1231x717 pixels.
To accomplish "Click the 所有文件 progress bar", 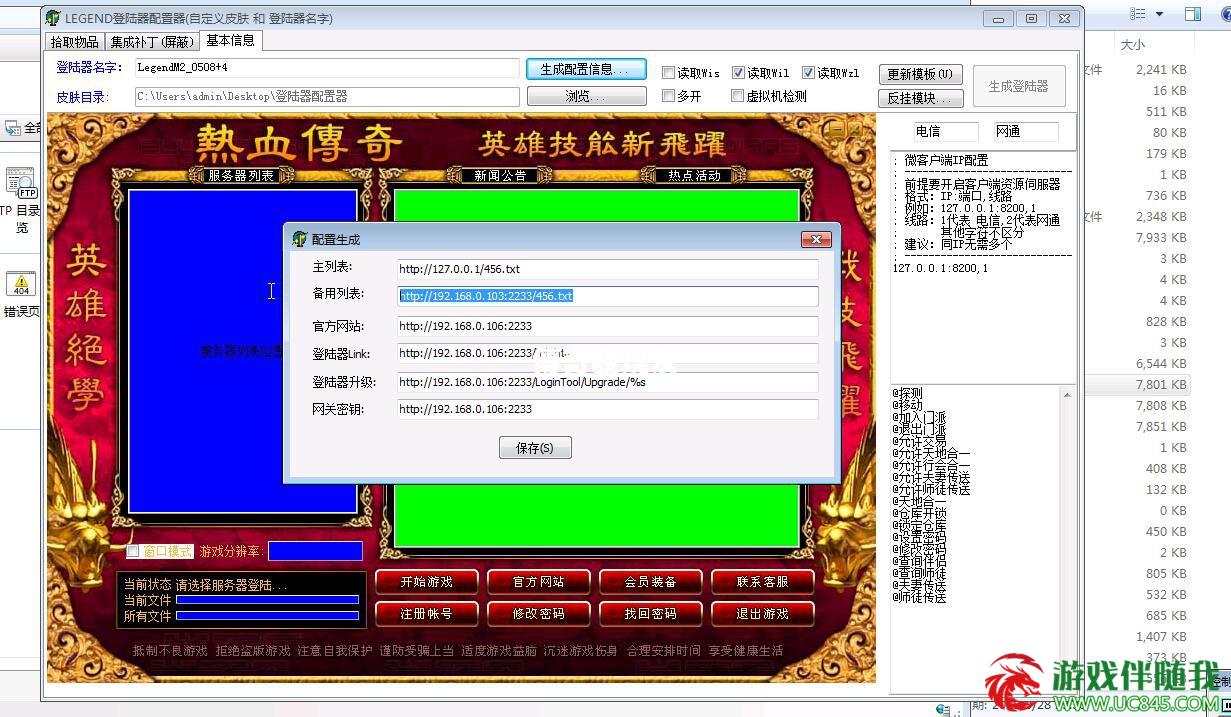I will pyautogui.click(x=267, y=616).
